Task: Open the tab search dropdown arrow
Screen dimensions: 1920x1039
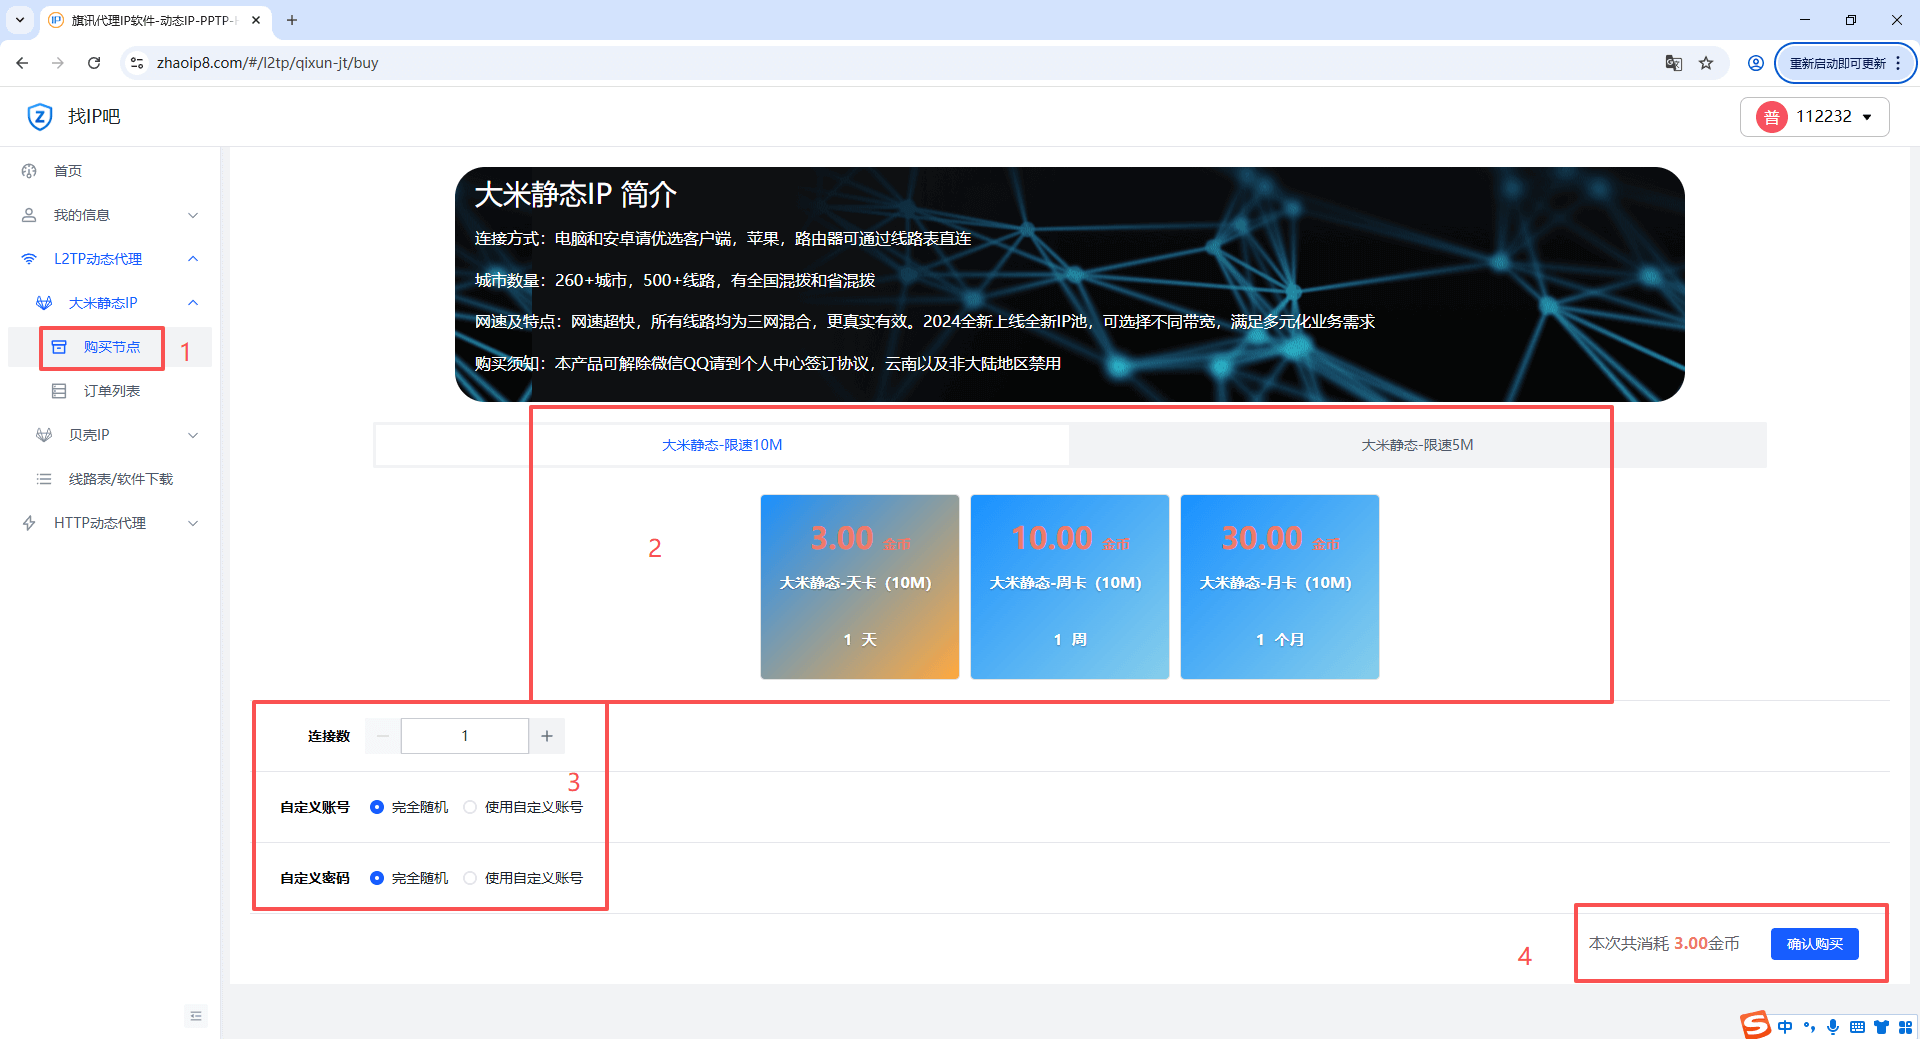Action: pyautogui.click(x=20, y=20)
